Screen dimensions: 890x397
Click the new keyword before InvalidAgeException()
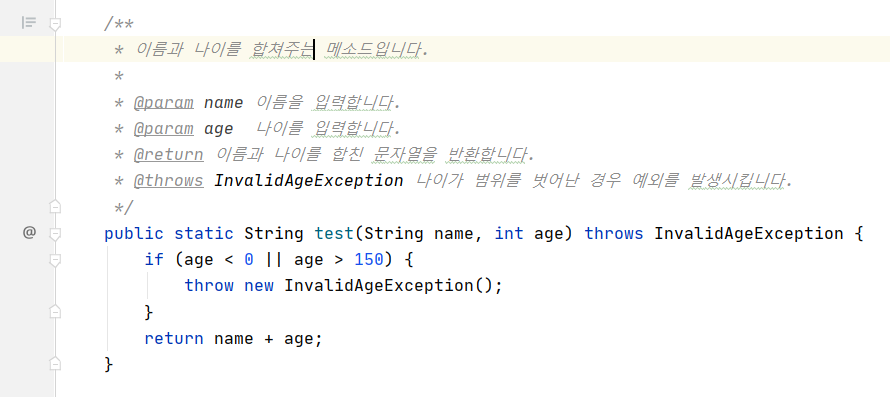pyautogui.click(x=259, y=285)
